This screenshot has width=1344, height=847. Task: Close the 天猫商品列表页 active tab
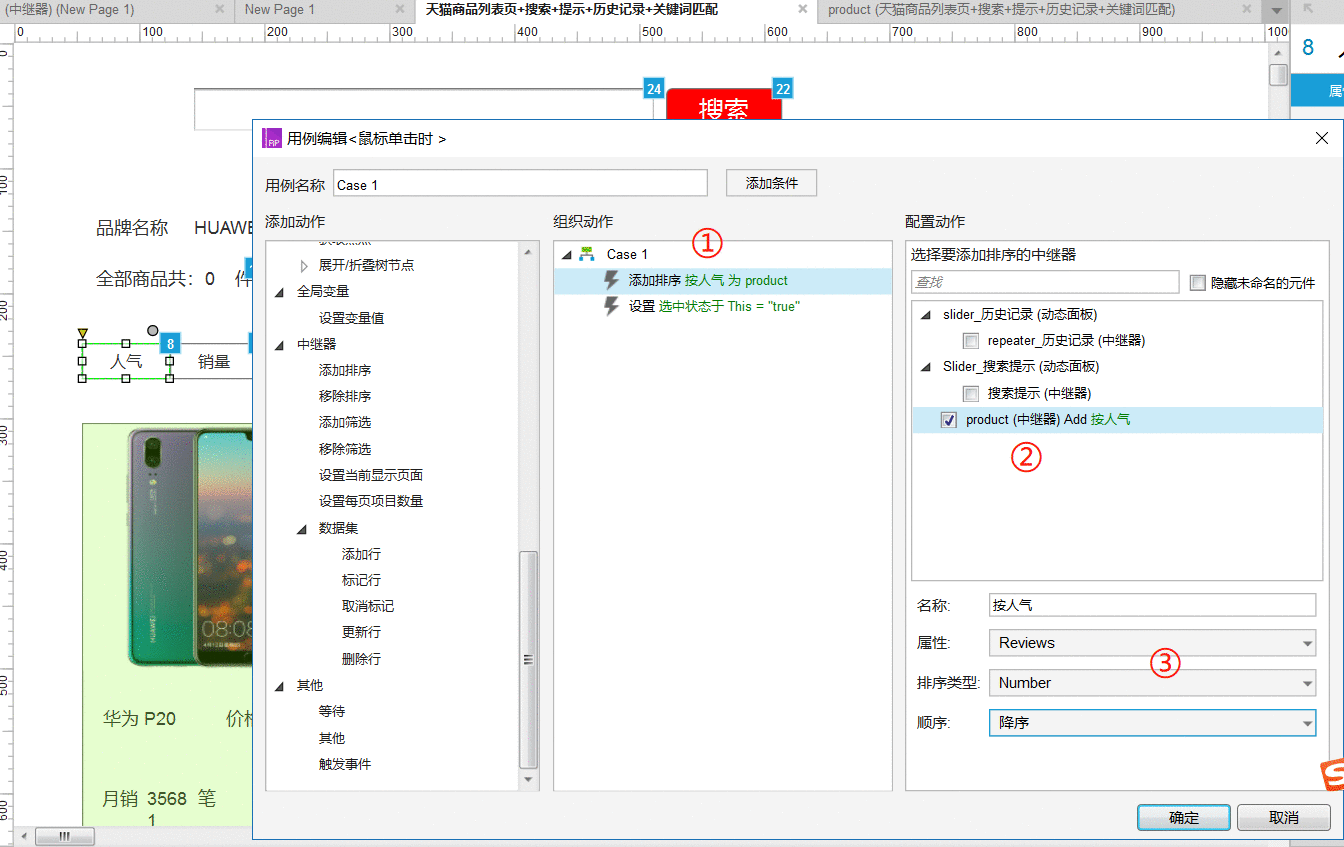point(802,9)
